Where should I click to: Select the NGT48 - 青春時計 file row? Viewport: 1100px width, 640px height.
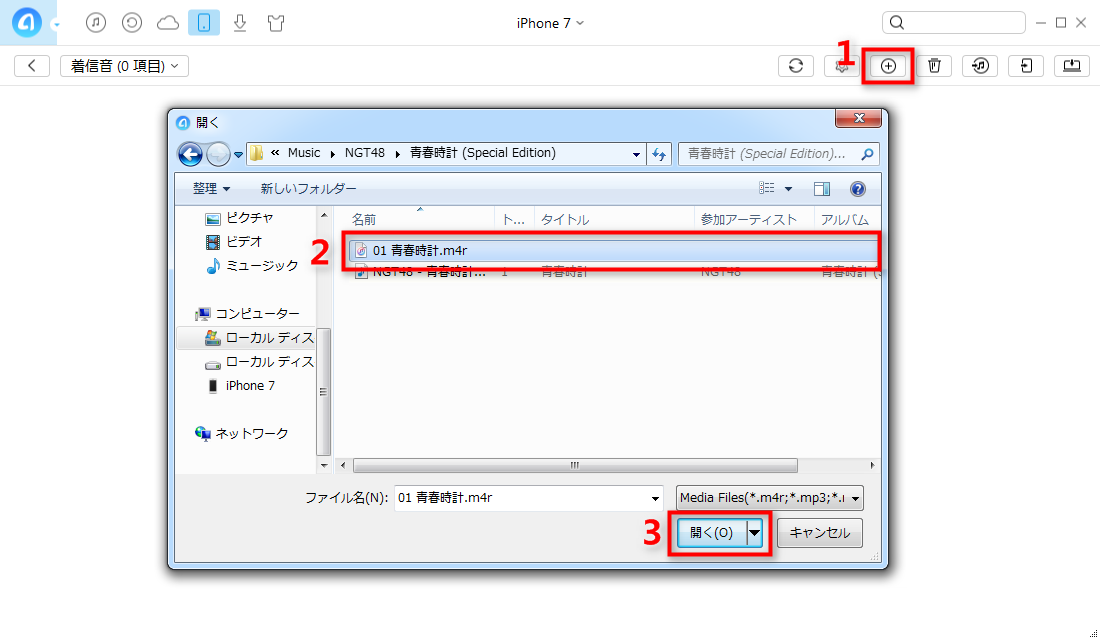(613, 272)
